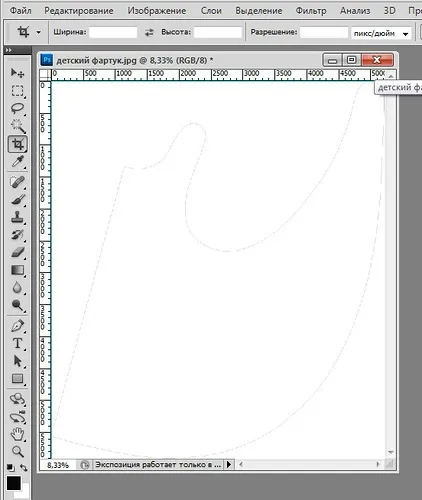The width and height of the screenshot is (422, 500).
Task: Open the Crop tool preset picker arrow
Action: pos(39,32)
